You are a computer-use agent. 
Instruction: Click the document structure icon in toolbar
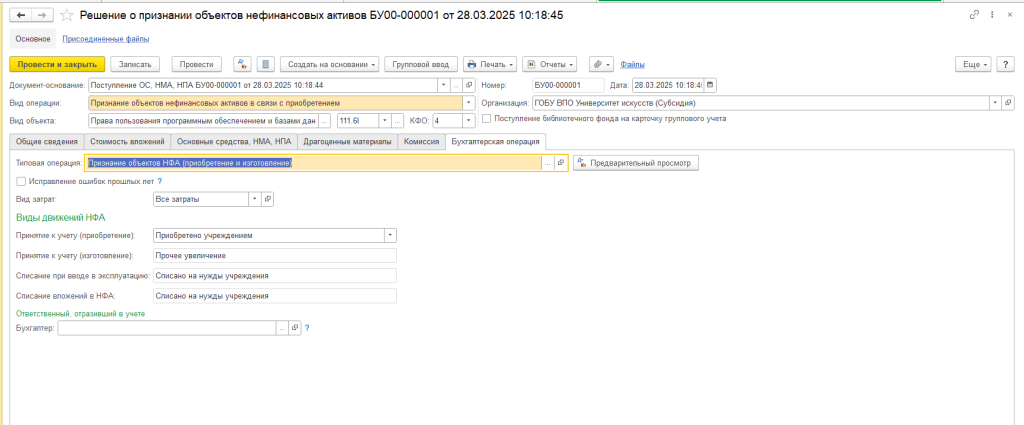(x=265, y=64)
